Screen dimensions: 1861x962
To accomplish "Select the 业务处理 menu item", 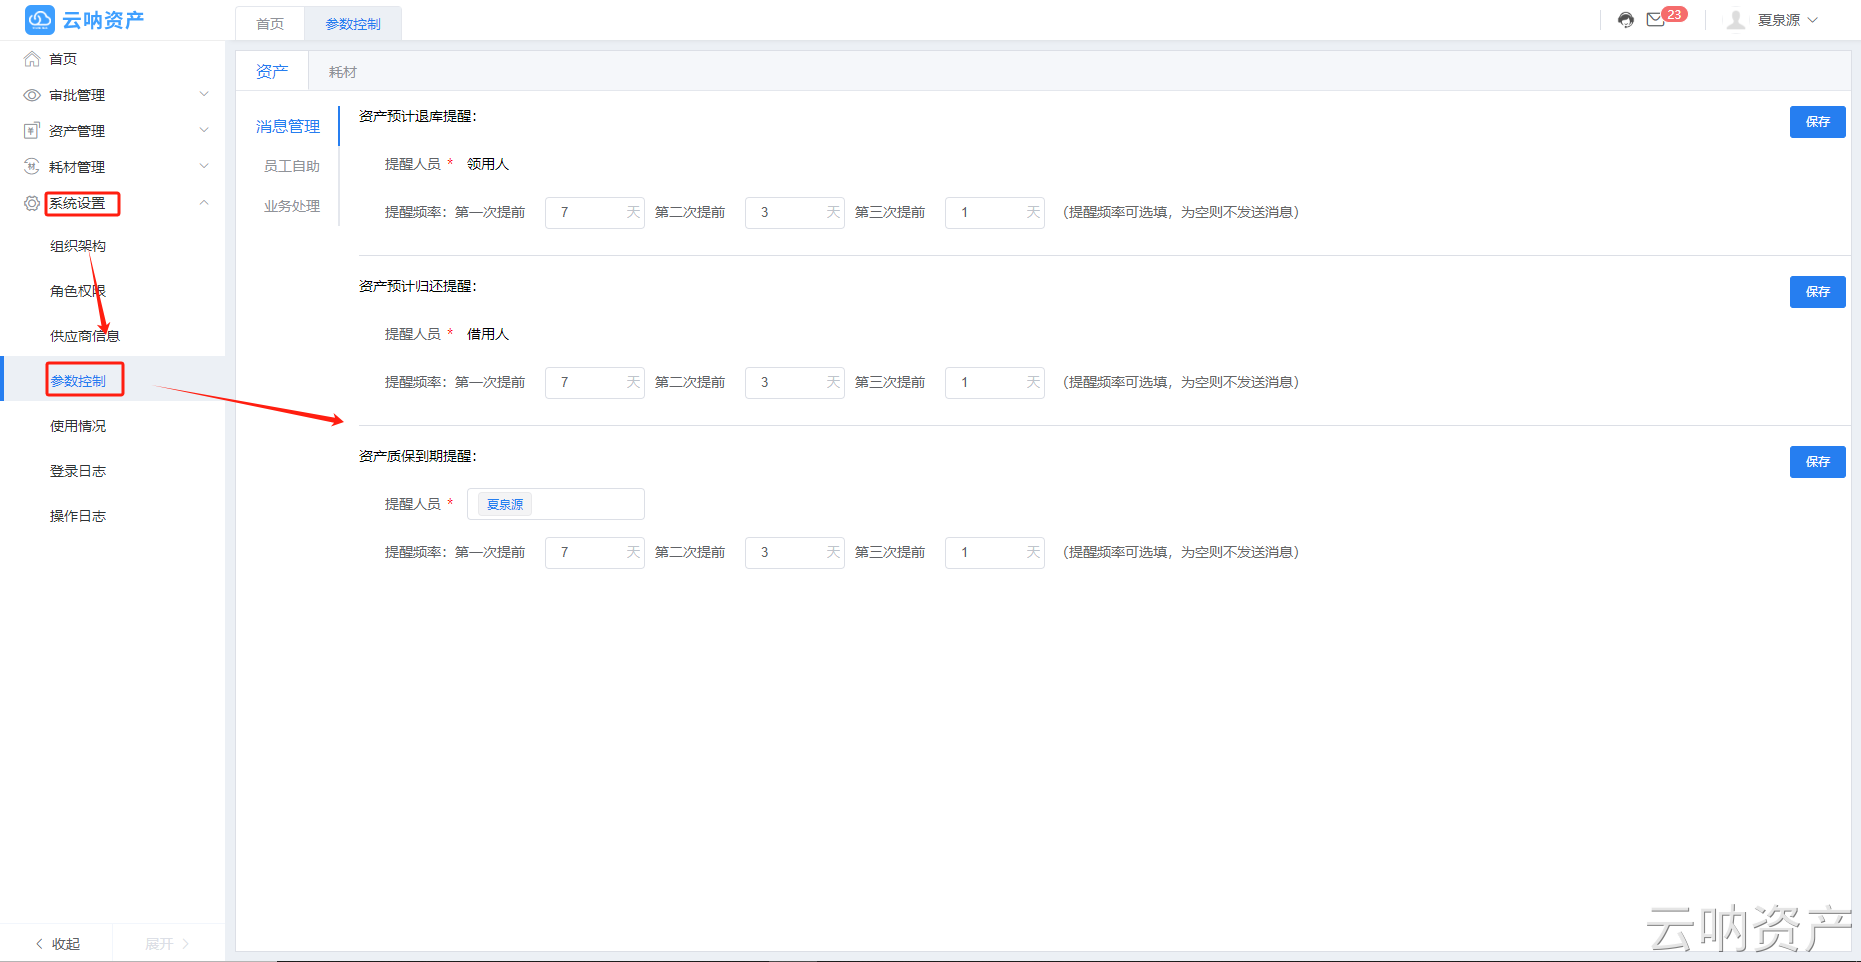I will [x=291, y=206].
